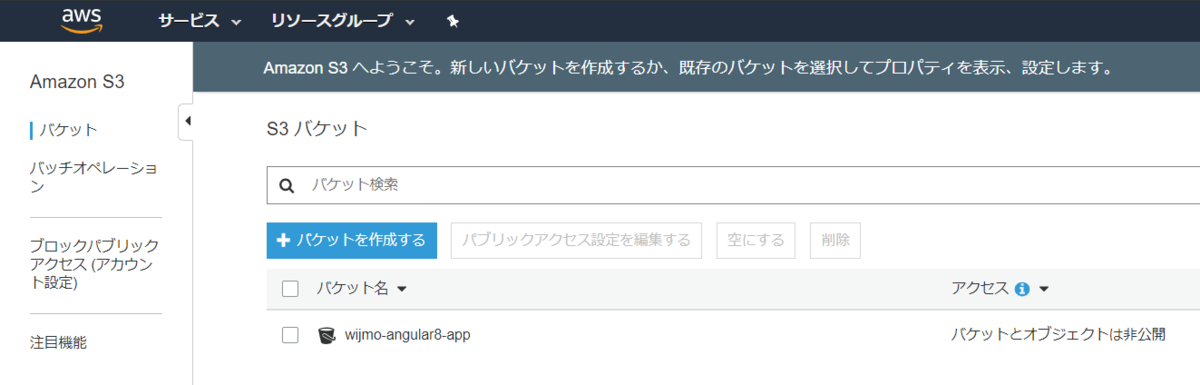Tick the select-all checkbox in header row

[291, 289]
